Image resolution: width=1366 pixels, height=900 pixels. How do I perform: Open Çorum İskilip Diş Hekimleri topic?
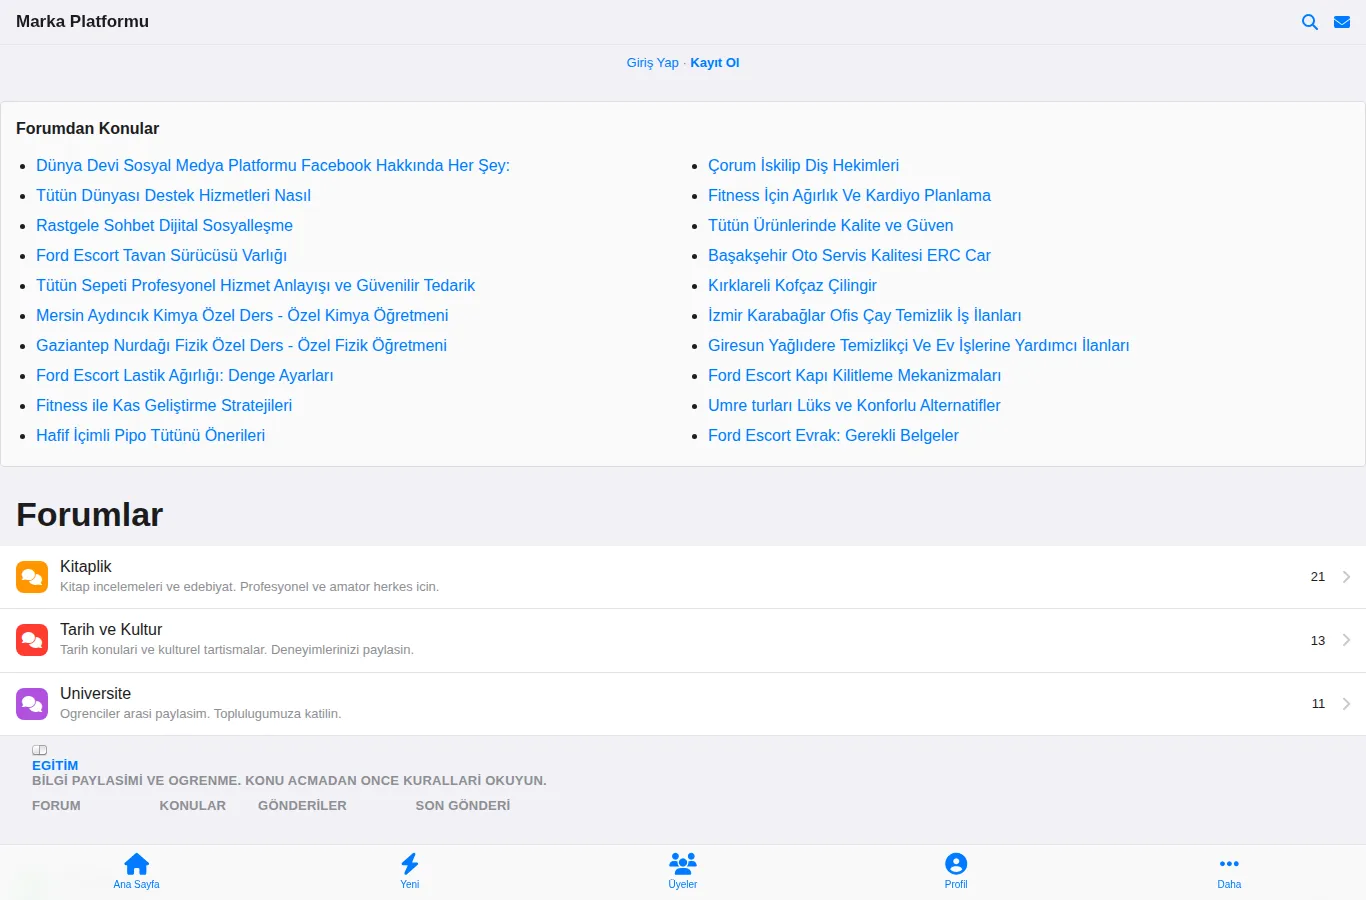(803, 166)
